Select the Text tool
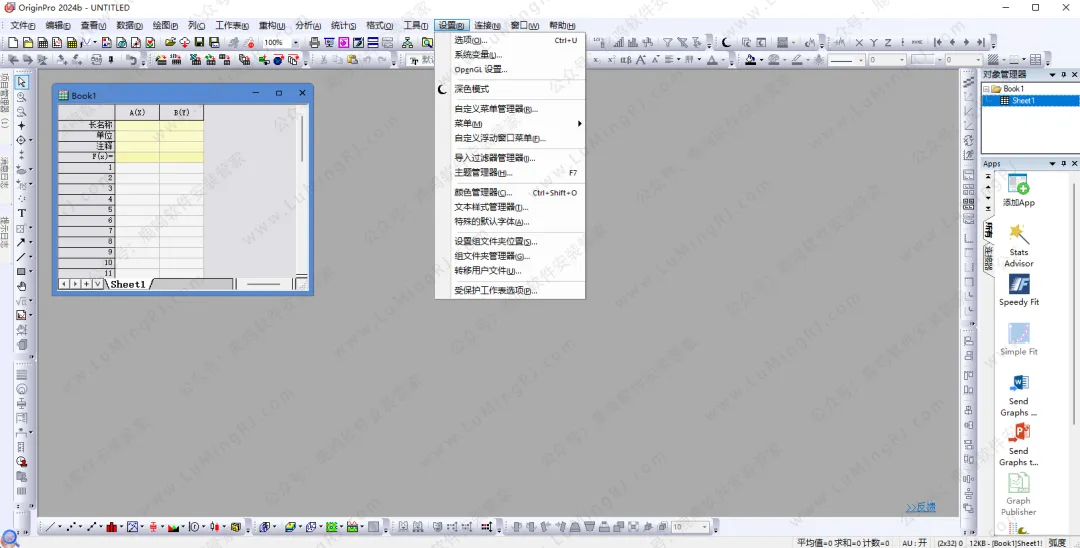The width and height of the screenshot is (1080, 548). (x=21, y=213)
